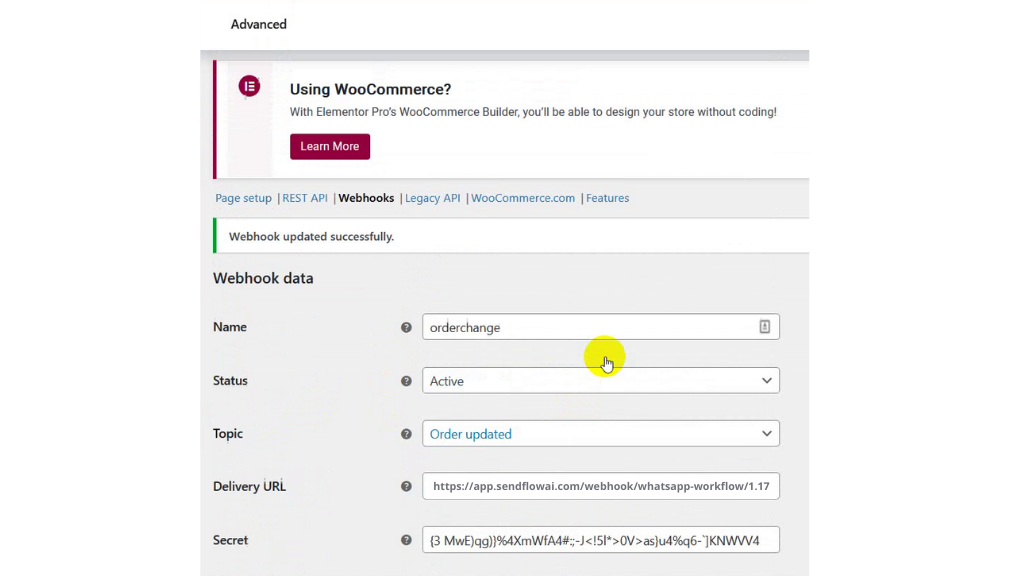Switch to the Advanced tab
This screenshot has height=576, width=1024.
point(259,24)
